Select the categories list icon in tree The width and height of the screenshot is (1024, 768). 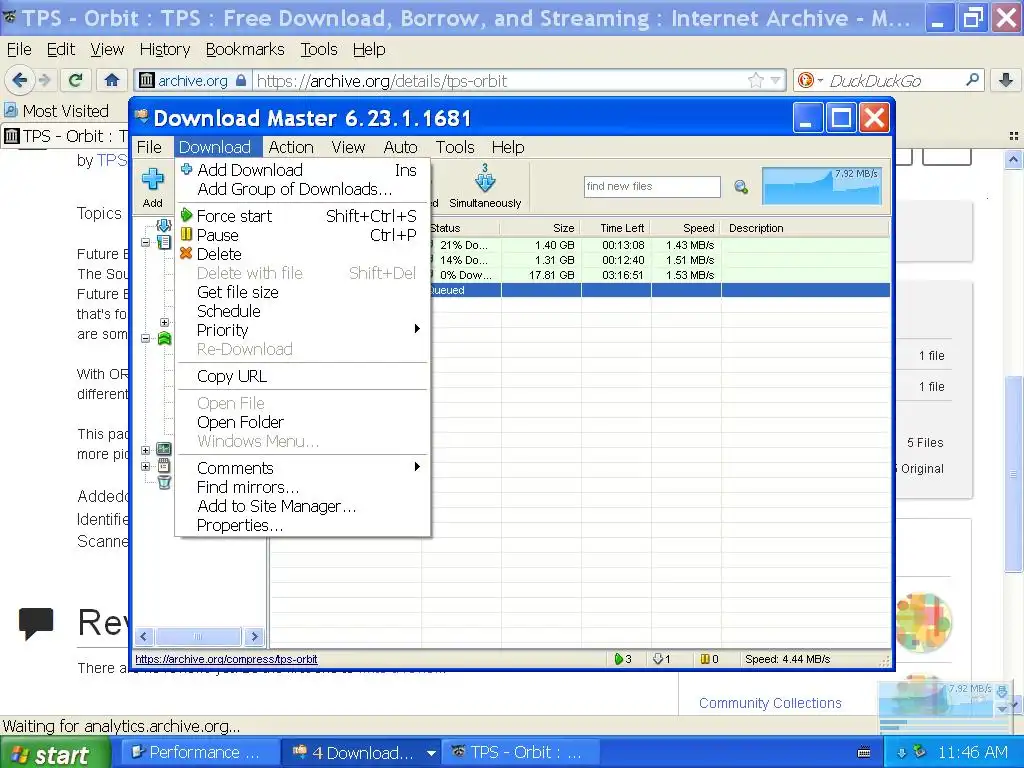(164, 242)
